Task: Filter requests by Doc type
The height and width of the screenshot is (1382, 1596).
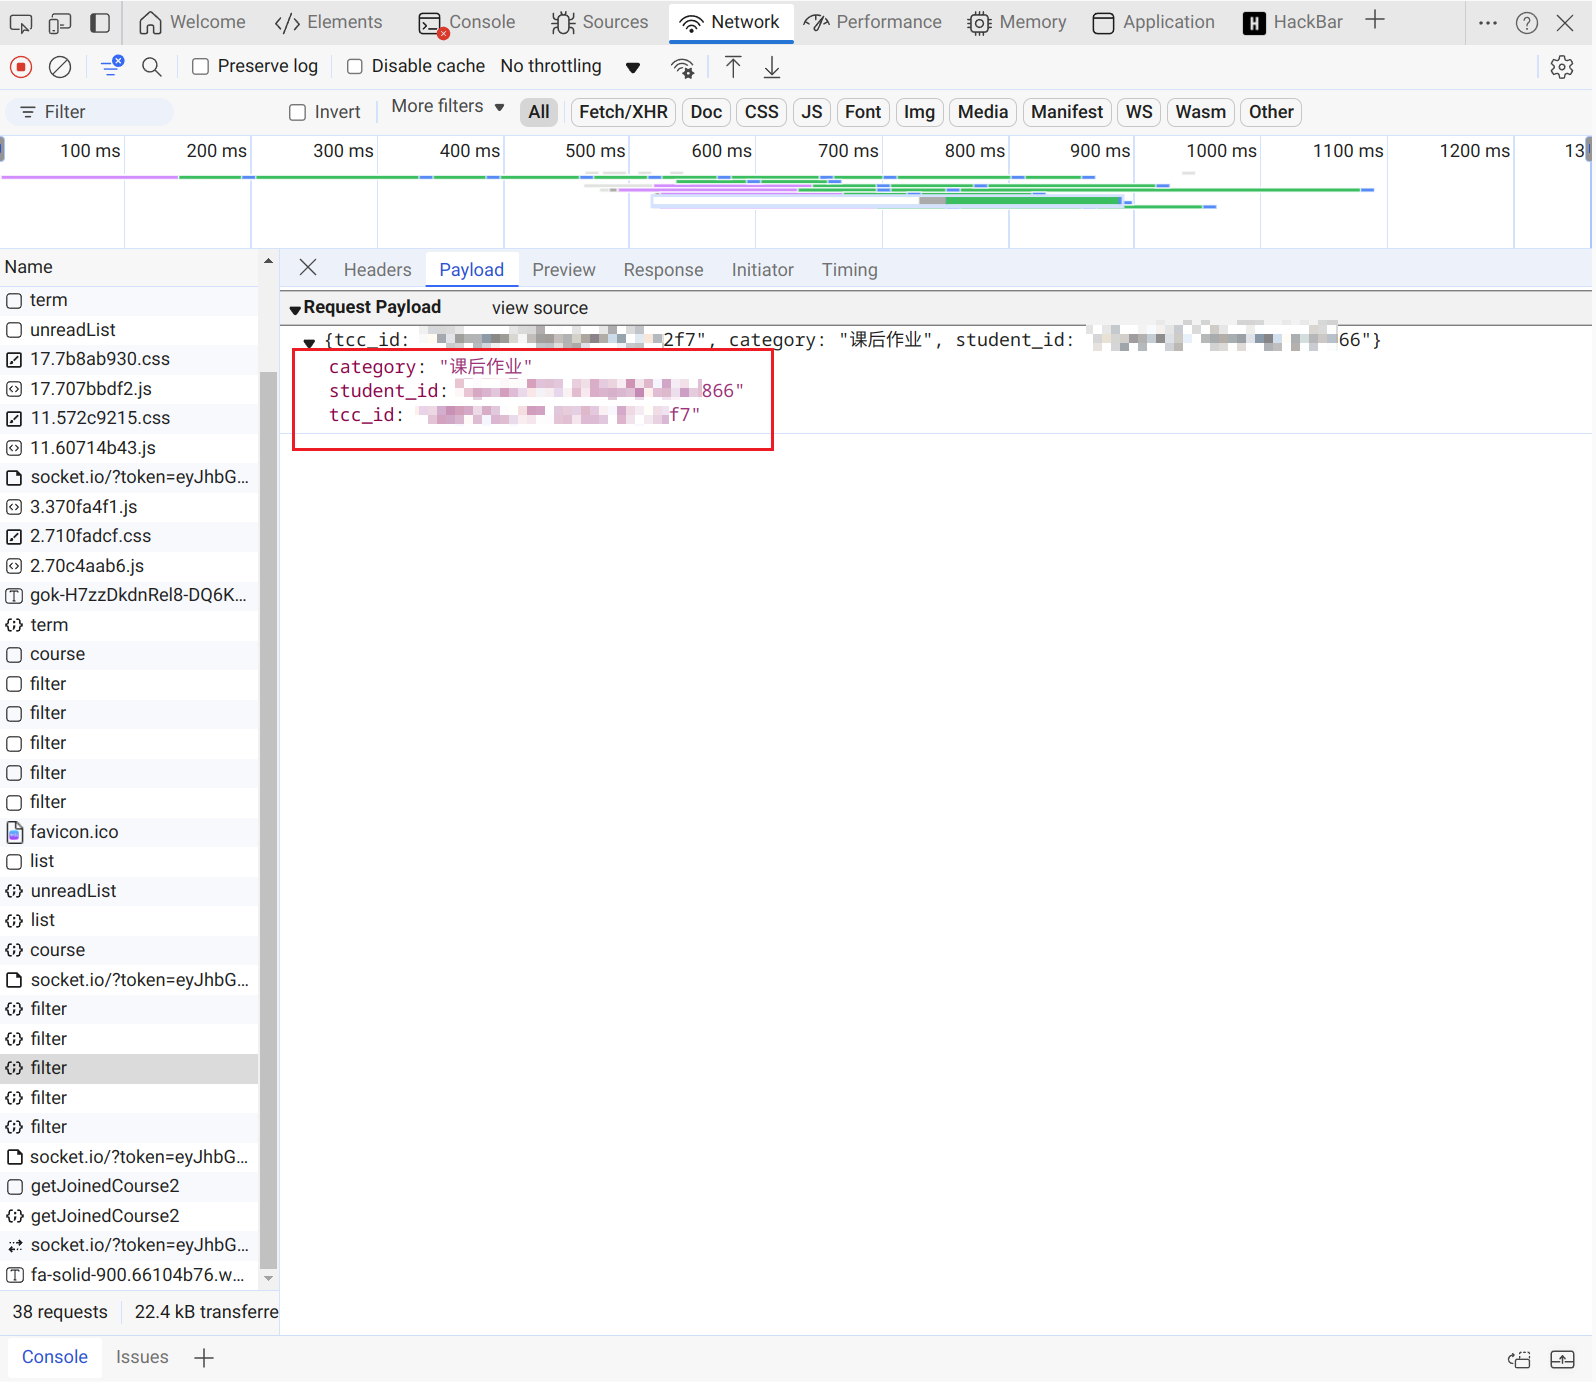Action: tap(706, 112)
